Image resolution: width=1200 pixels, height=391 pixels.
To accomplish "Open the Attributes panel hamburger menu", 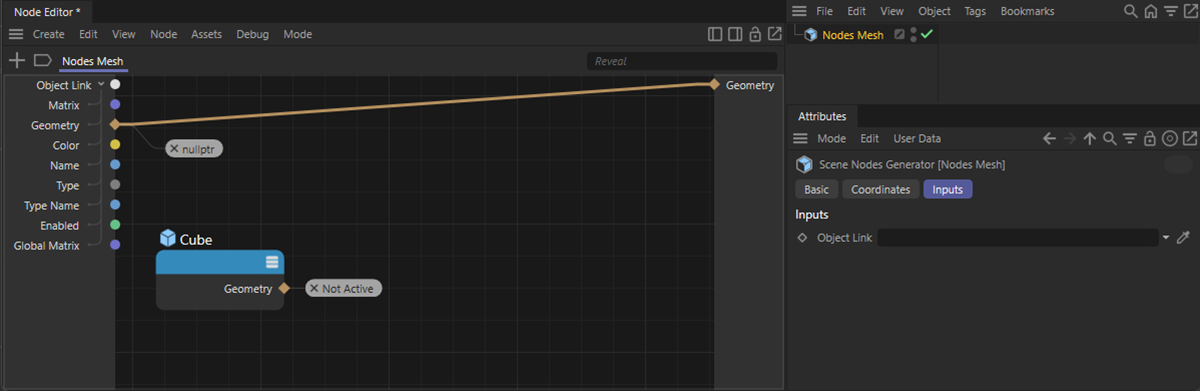I will 800,138.
